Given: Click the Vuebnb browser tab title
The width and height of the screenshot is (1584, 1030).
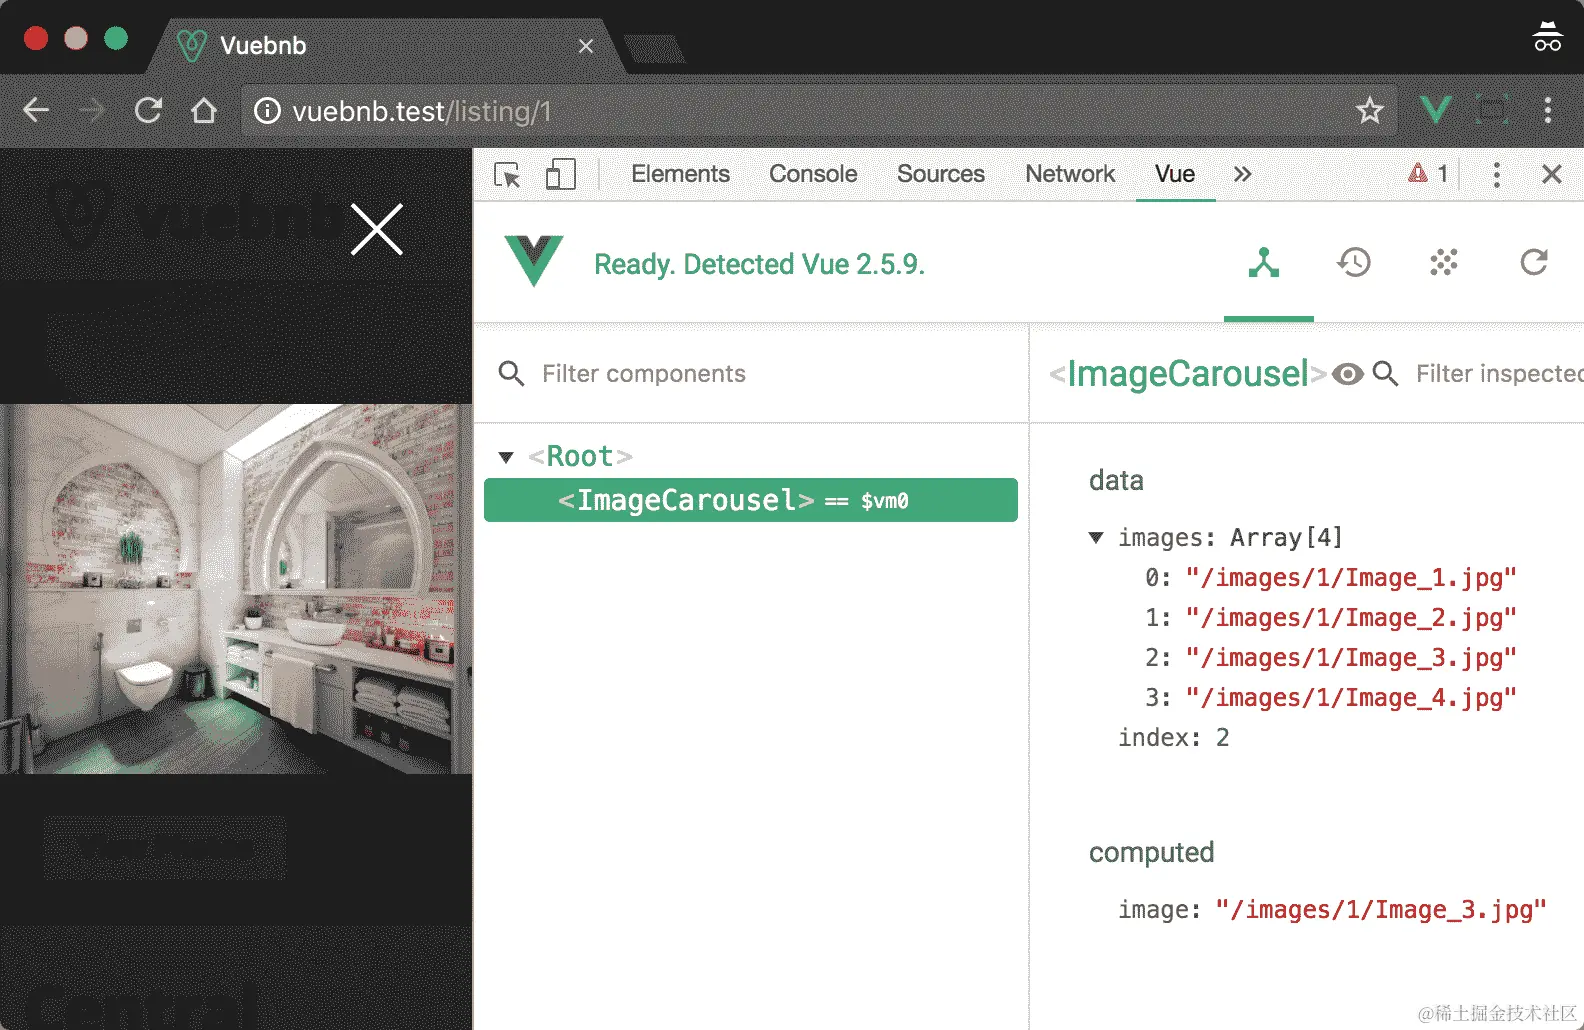Looking at the screenshot, I should (263, 46).
